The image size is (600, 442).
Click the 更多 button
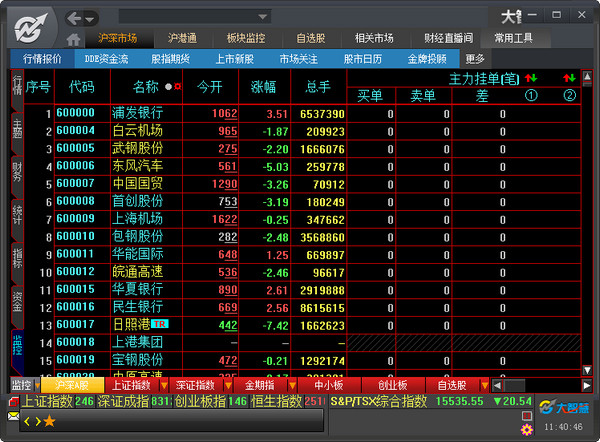tap(475, 59)
